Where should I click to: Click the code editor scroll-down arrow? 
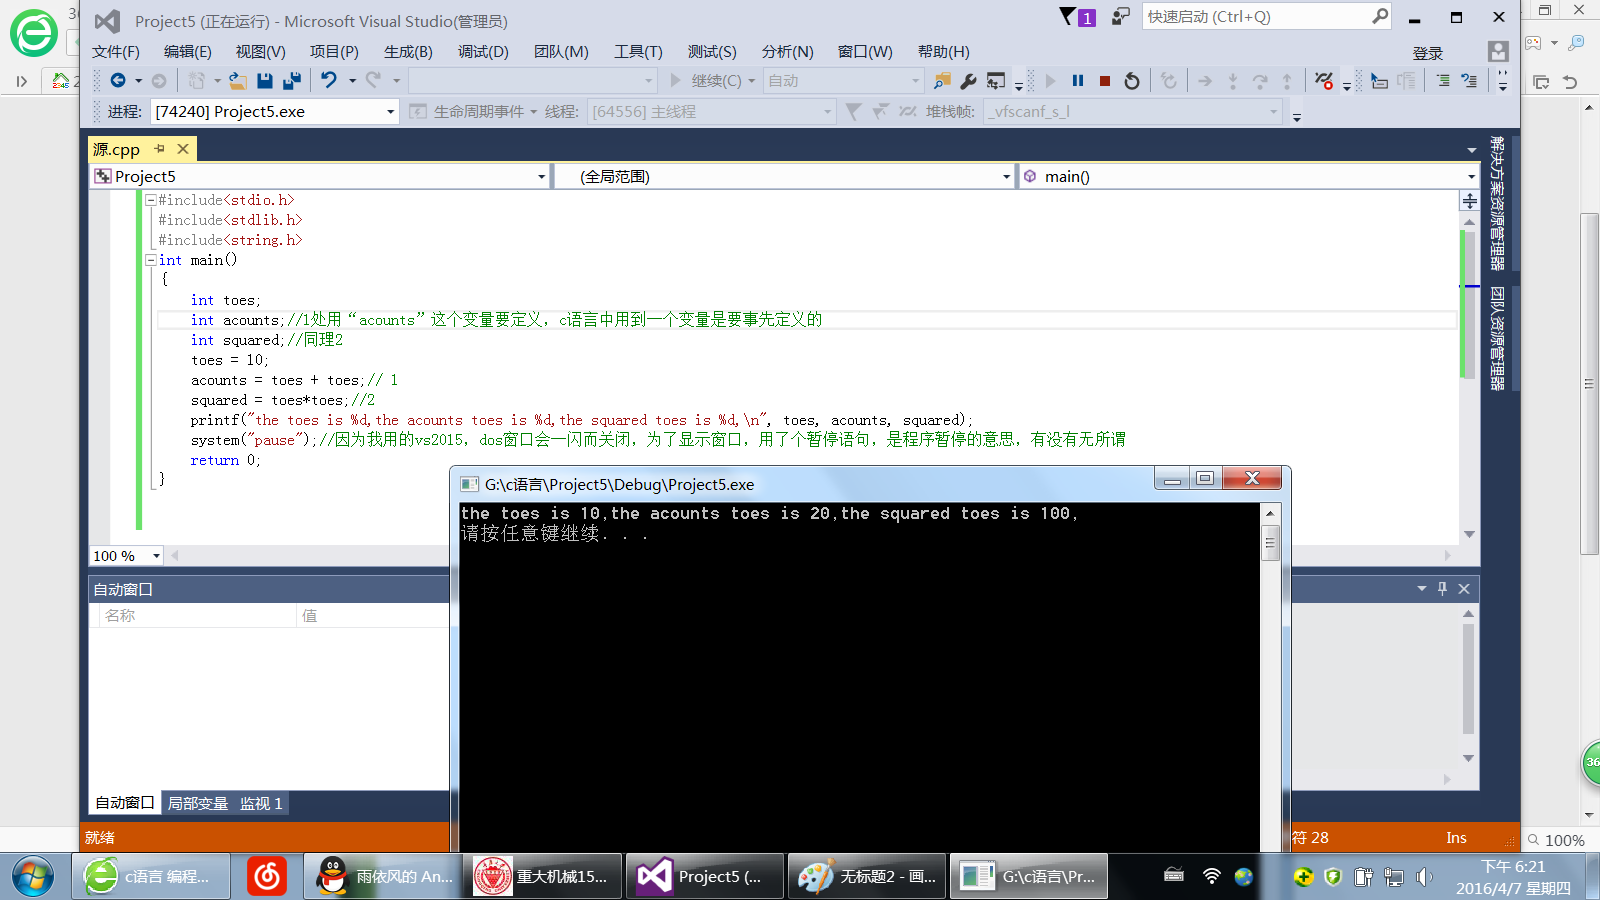coord(1469,534)
